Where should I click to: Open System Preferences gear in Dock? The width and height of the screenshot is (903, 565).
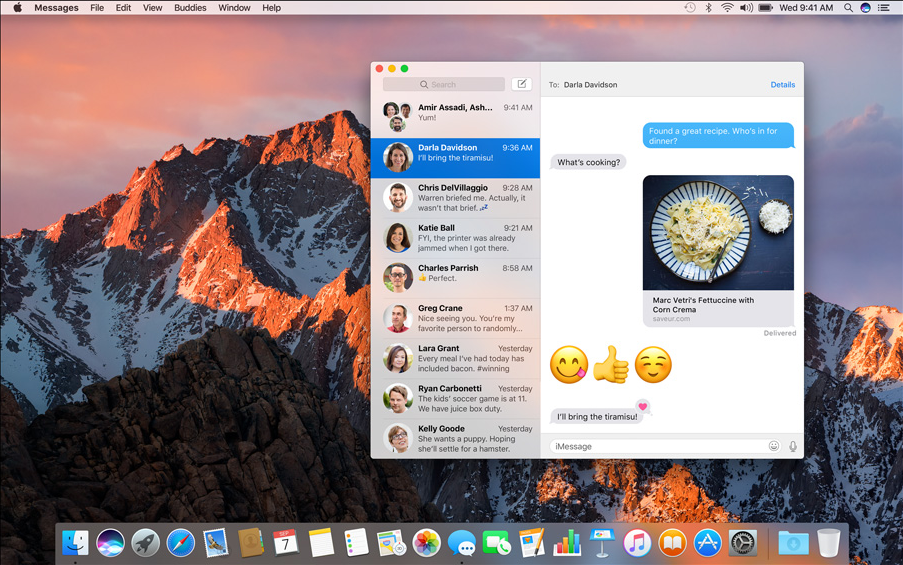(742, 542)
